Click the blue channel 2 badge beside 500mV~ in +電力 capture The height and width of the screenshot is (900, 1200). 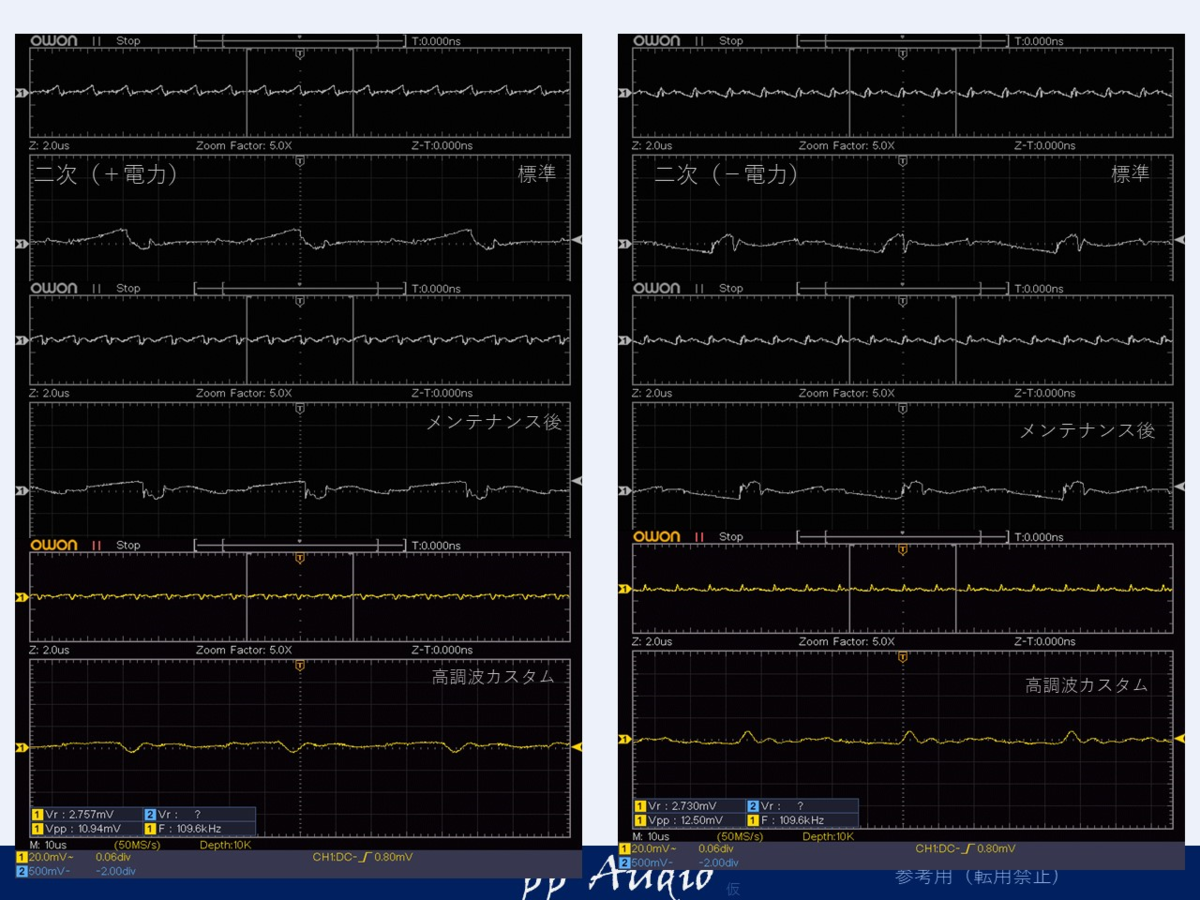coord(21,871)
